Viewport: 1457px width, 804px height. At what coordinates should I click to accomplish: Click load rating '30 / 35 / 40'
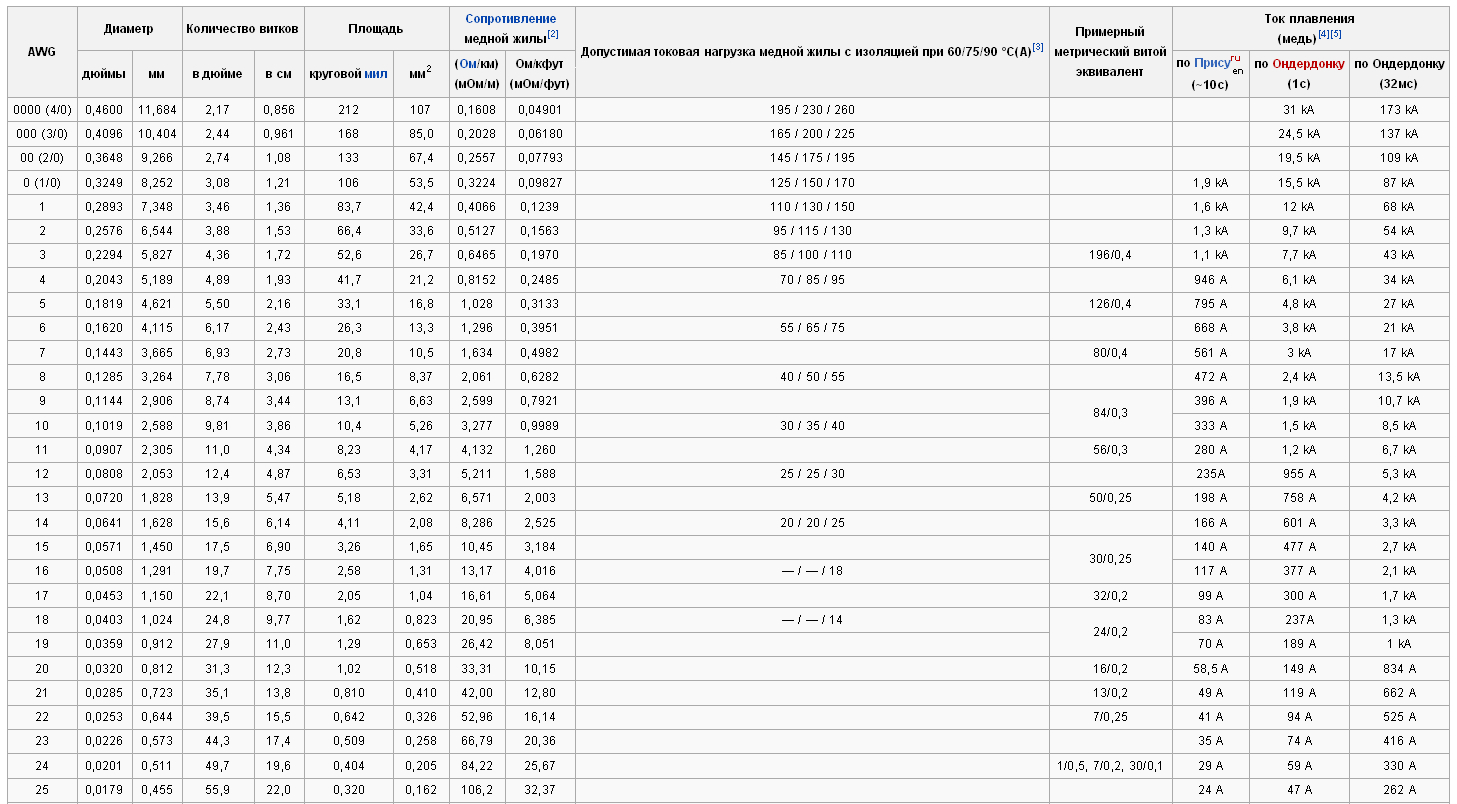click(812, 426)
